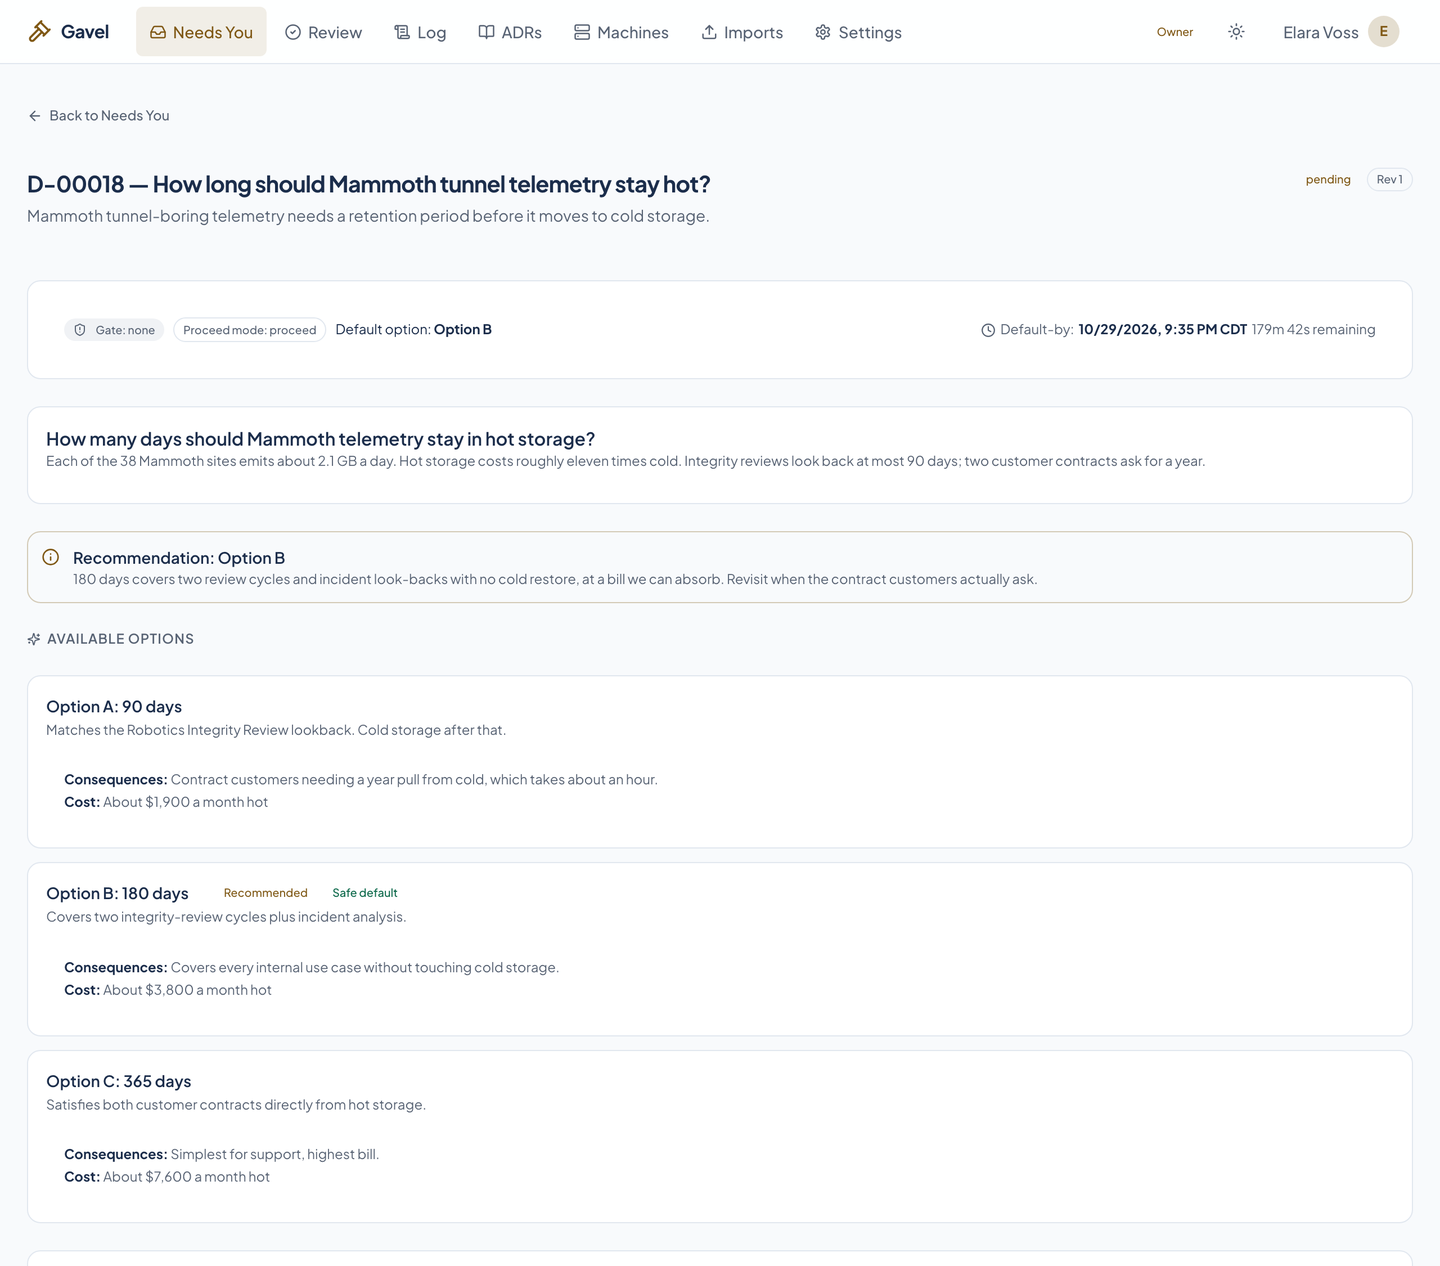Select the Option B: 180 days heading
Viewport: 1440px width, 1266px height.
tap(117, 894)
